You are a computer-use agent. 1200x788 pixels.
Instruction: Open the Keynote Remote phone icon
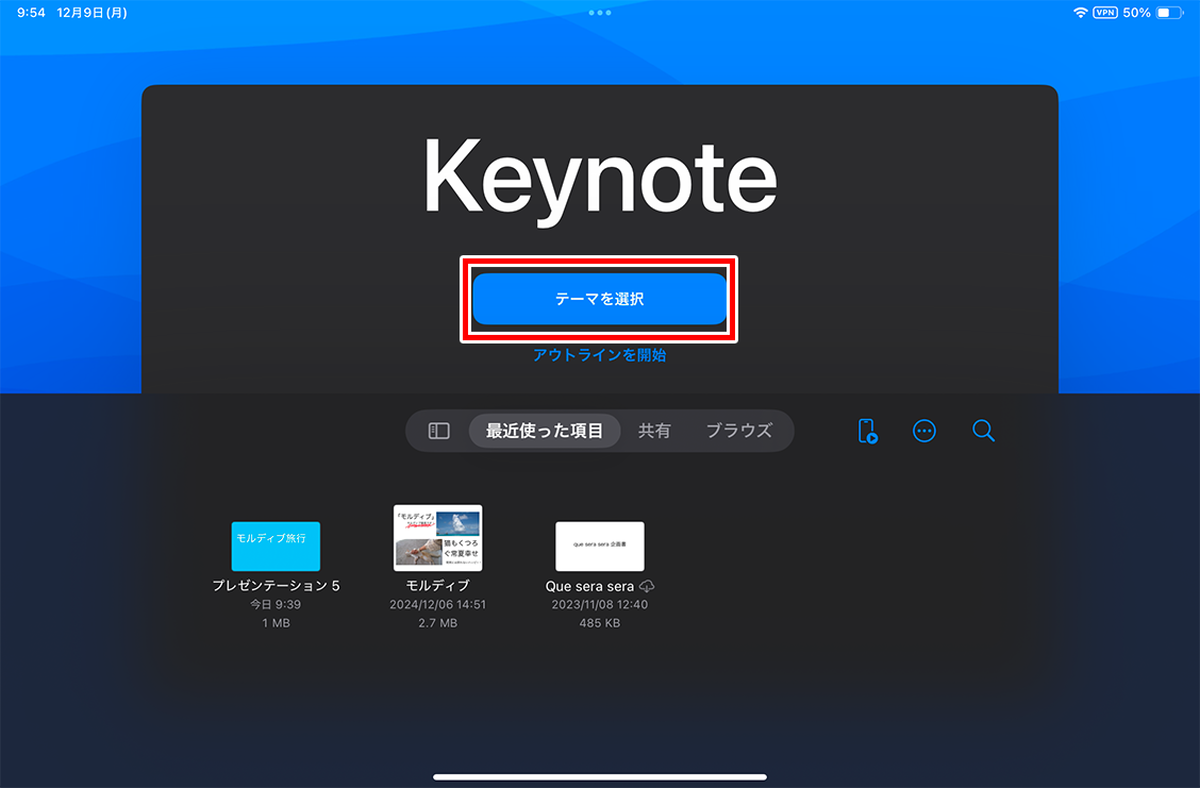(x=867, y=431)
